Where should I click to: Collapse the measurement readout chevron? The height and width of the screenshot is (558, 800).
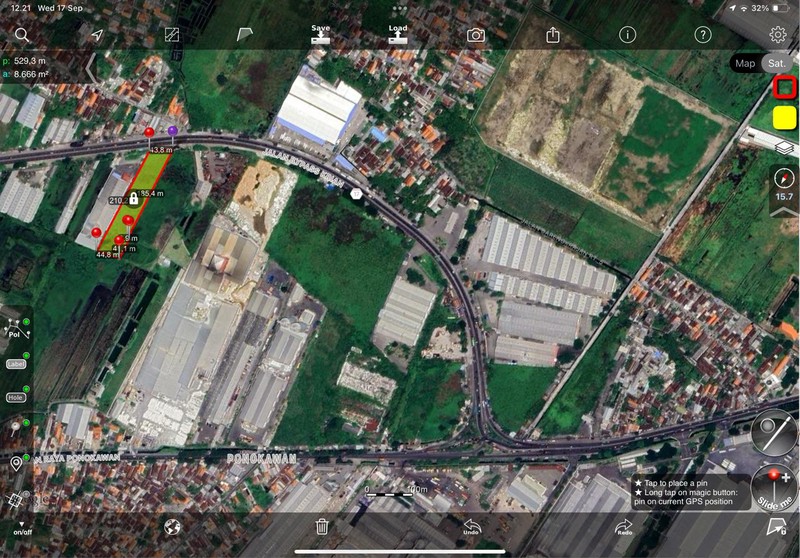coord(91,67)
